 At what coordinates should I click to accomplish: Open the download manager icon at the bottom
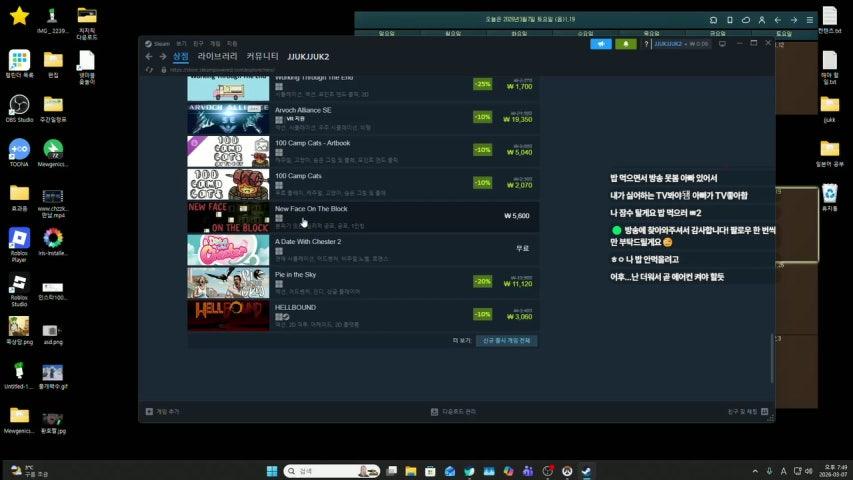(x=433, y=411)
